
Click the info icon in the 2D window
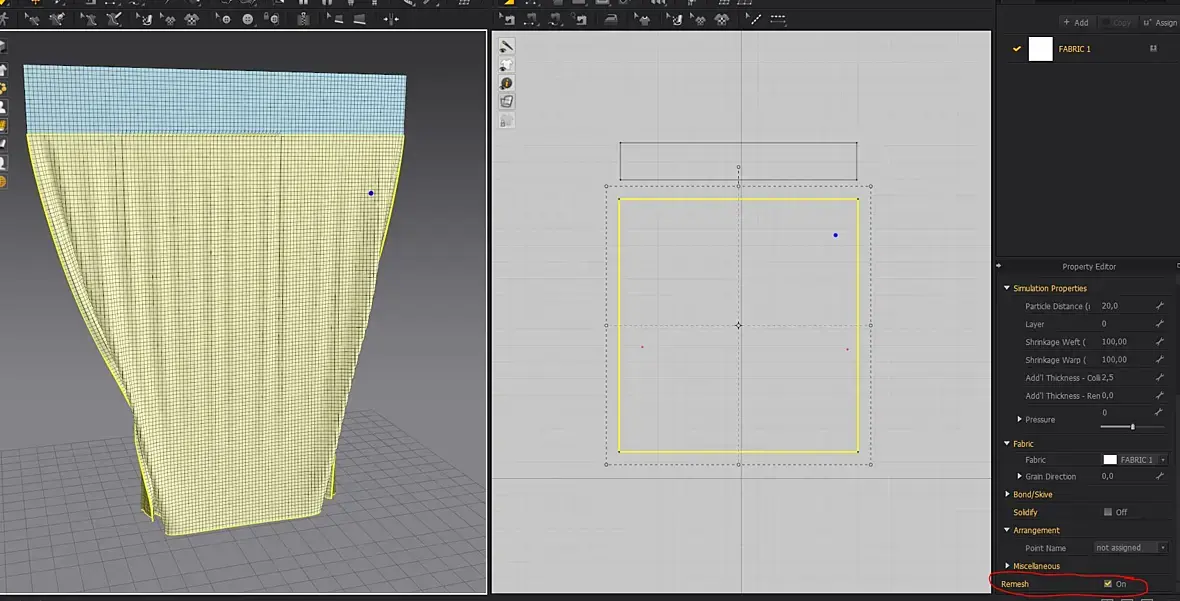pyautogui.click(x=507, y=83)
